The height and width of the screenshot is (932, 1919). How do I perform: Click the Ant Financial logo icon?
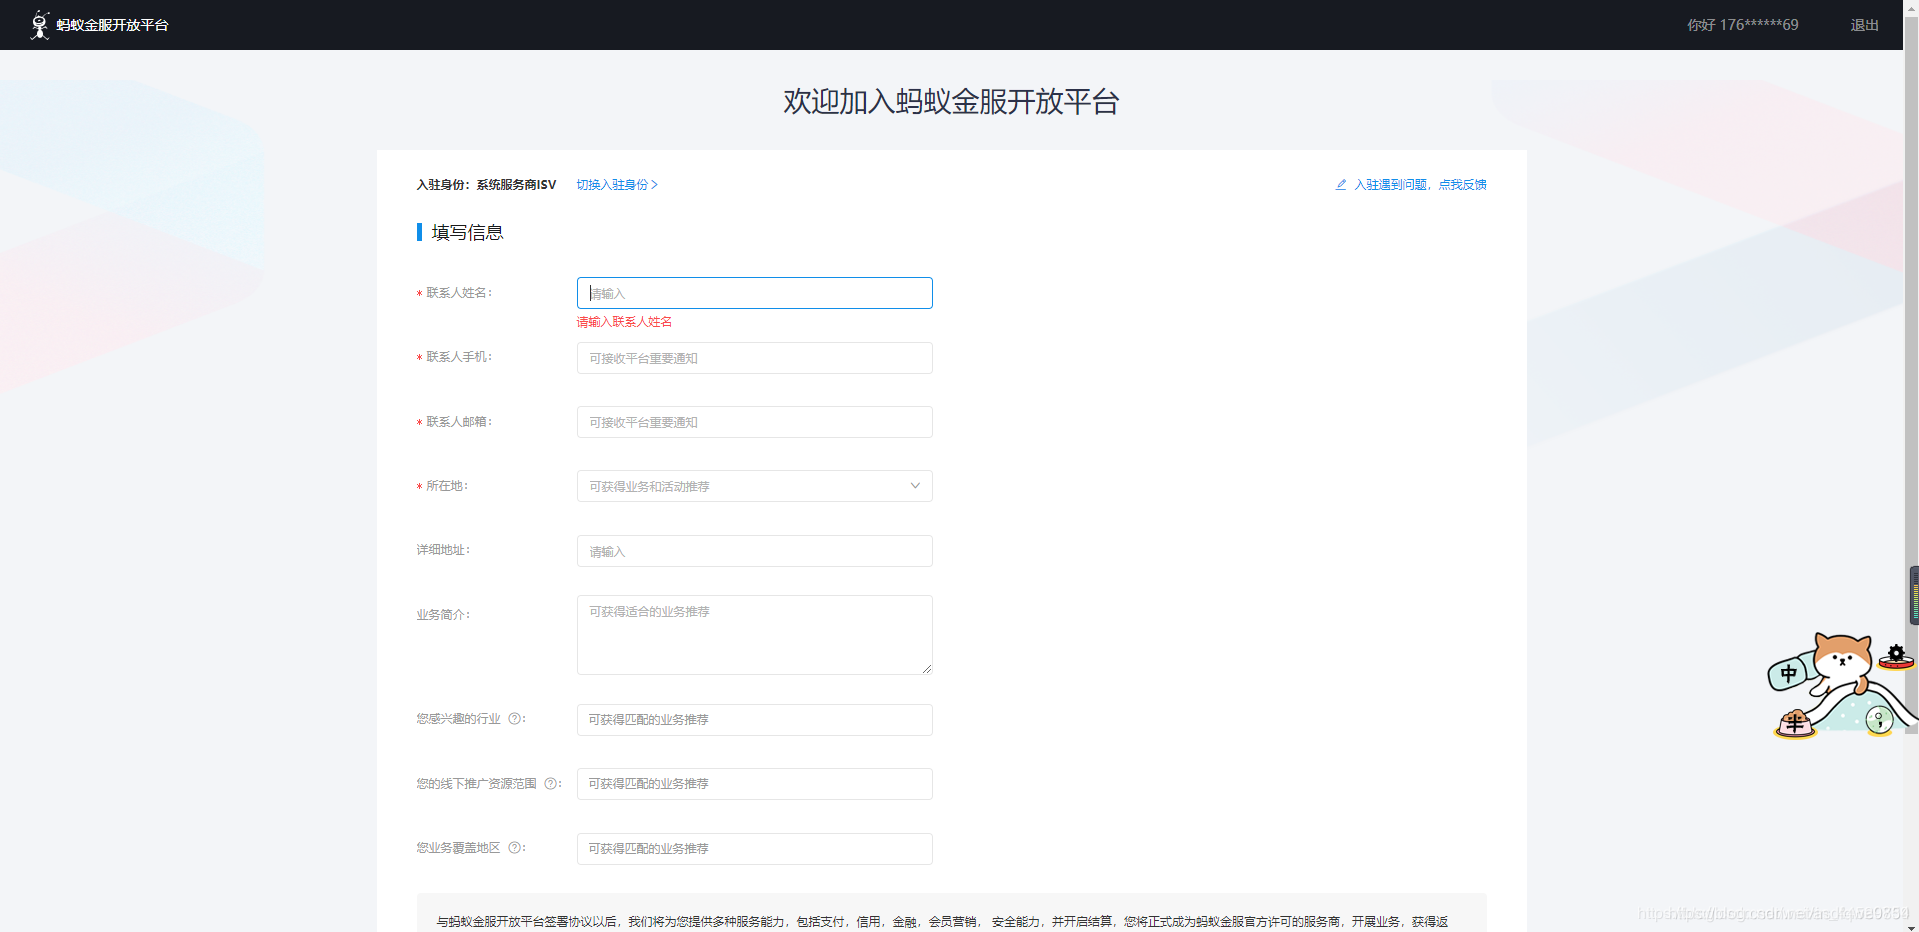tap(40, 25)
